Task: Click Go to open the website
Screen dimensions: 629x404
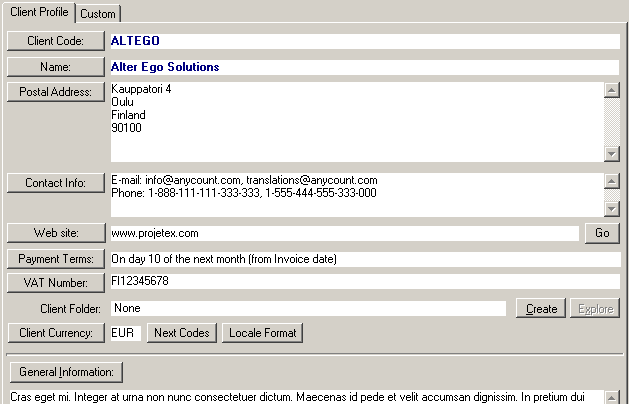Action: click(x=602, y=233)
